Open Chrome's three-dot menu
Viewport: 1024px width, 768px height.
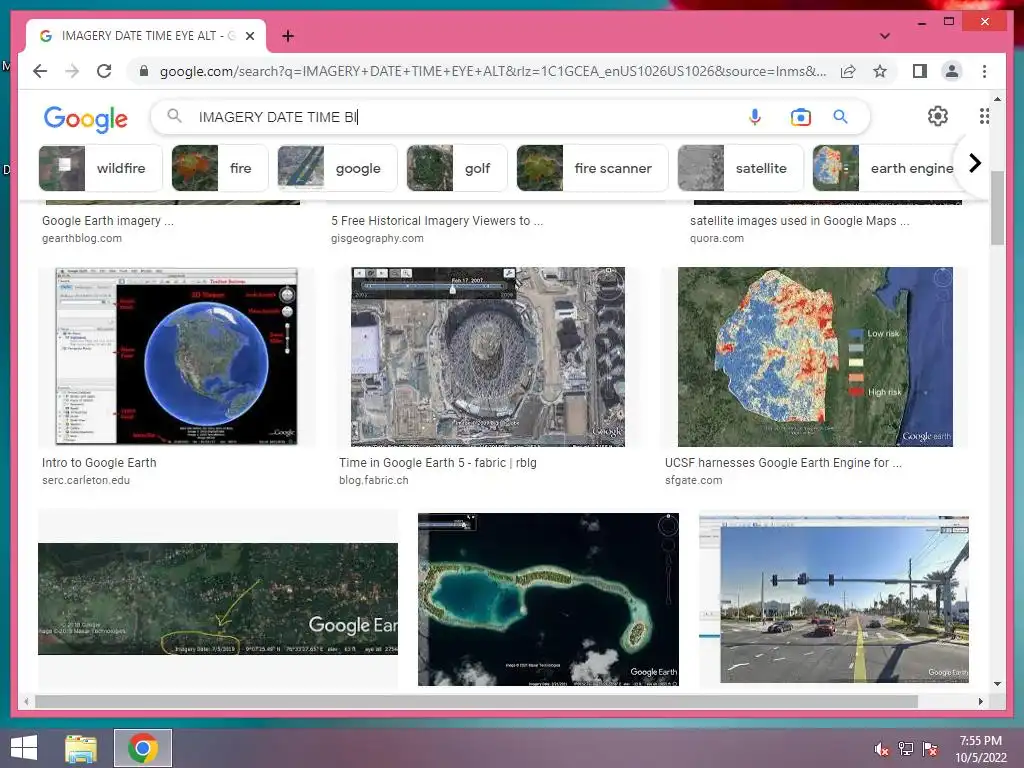(984, 71)
